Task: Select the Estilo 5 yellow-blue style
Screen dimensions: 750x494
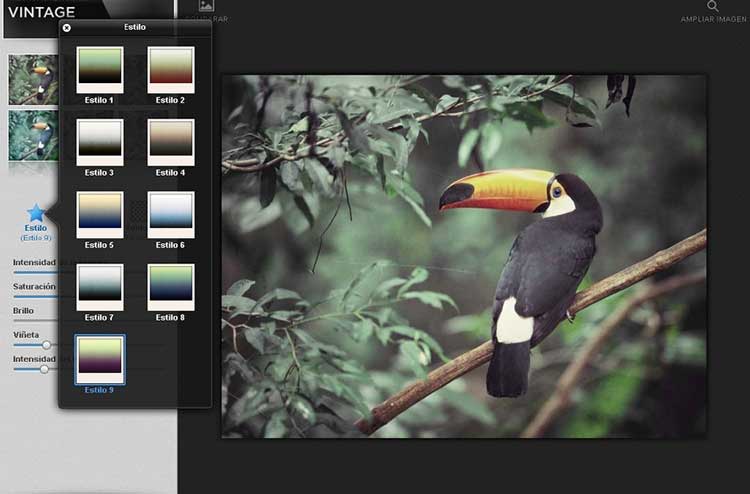Action: click(x=100, y=213)
